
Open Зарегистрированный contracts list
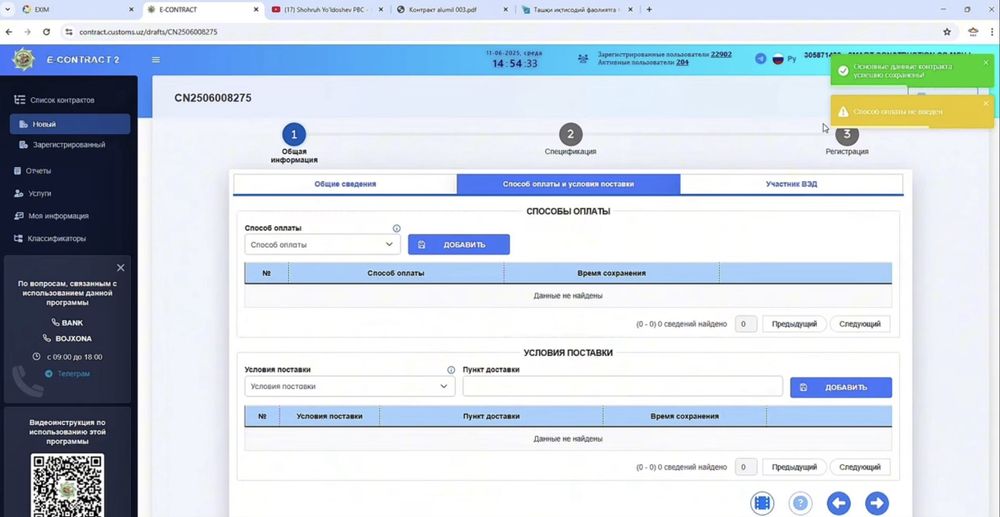point(69,145)
